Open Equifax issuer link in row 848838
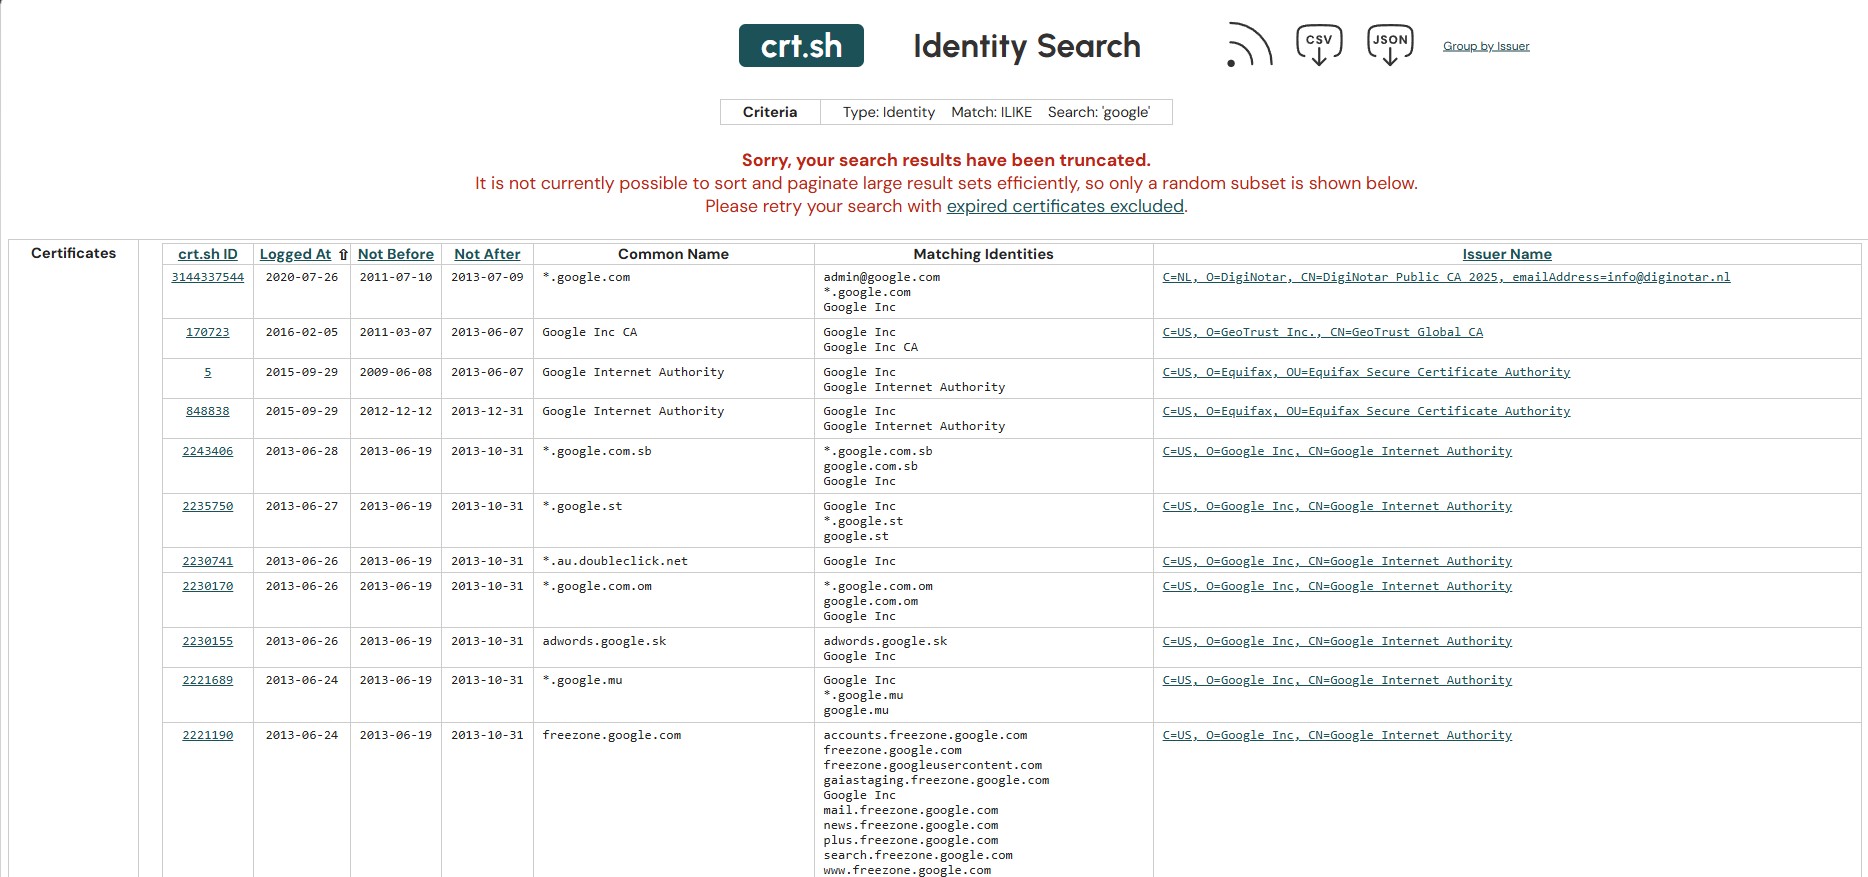 click(1366, 411)
